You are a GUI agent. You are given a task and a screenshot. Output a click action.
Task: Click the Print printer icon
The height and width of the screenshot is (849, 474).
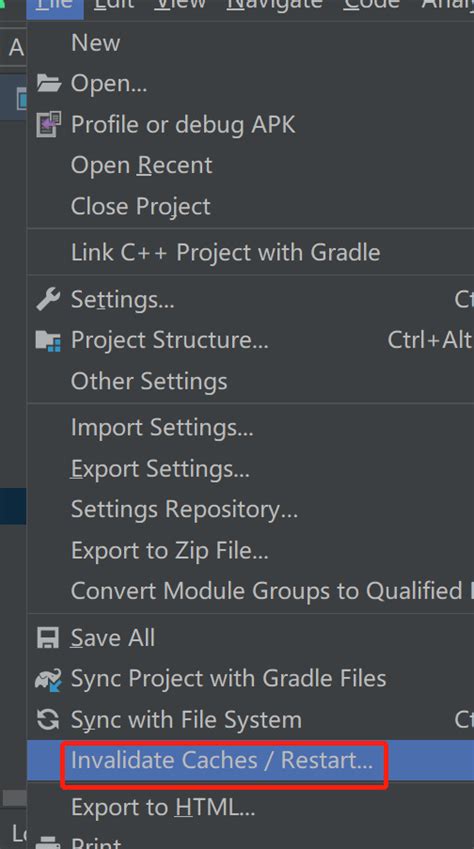[48, 842]
